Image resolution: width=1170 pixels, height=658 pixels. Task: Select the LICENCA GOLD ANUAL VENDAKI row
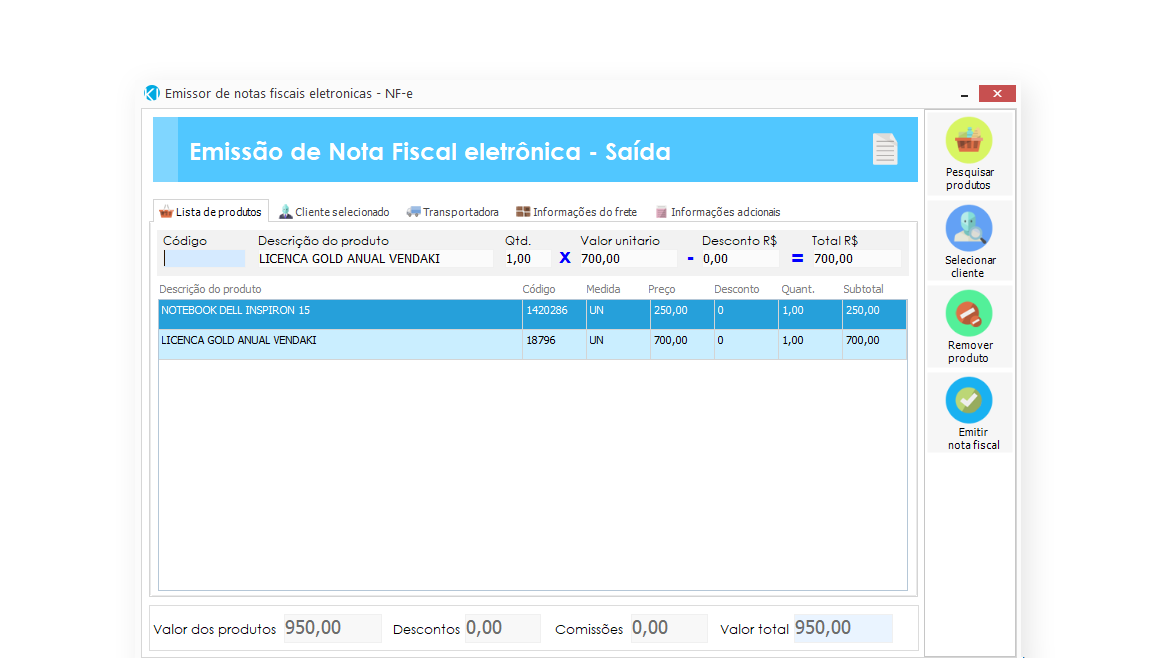(x=400, y=340)
